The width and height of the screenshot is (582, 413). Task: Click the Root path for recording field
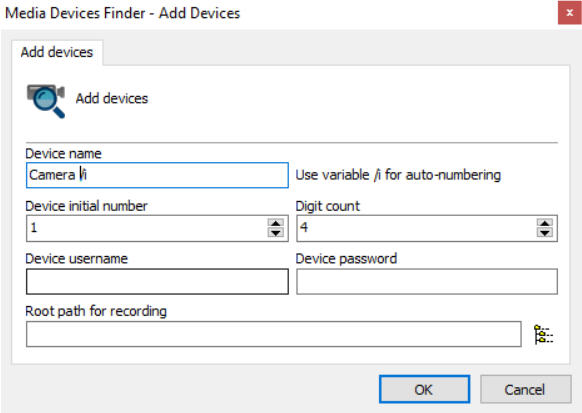pyautogui.click(x=274, y=334)
